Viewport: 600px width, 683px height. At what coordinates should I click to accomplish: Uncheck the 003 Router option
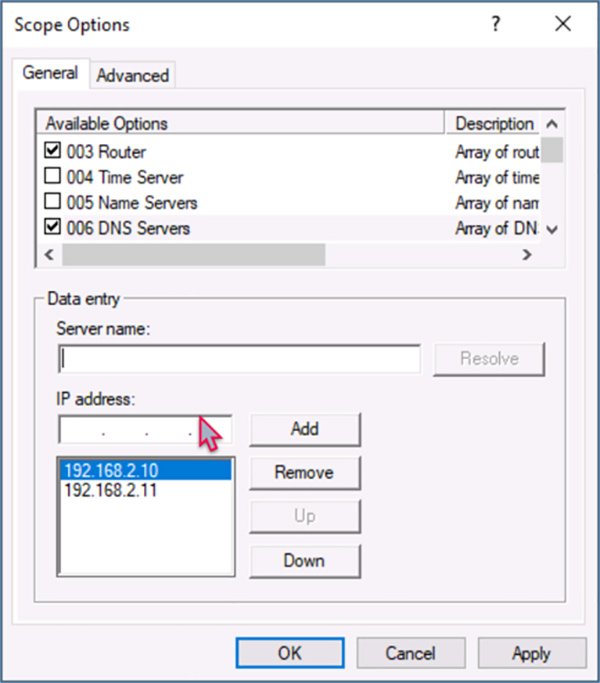[x=53, y=152]
